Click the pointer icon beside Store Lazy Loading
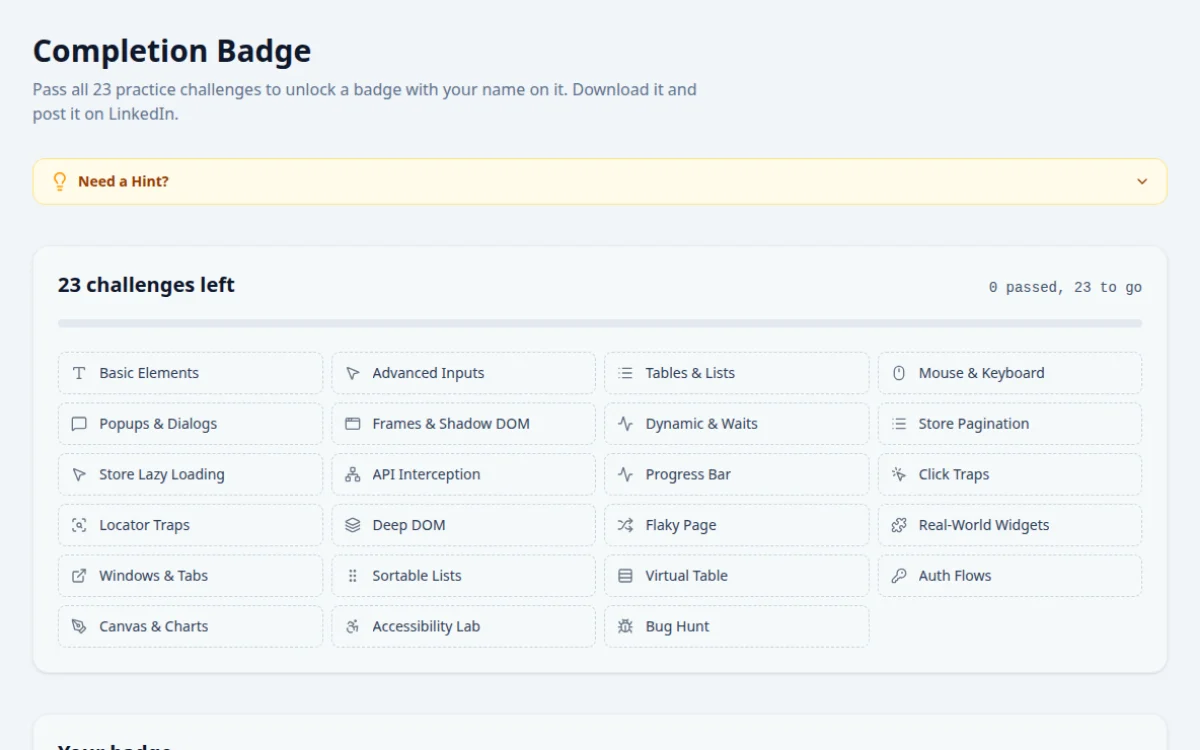1200x750 pixels. (x=79, y=474)
